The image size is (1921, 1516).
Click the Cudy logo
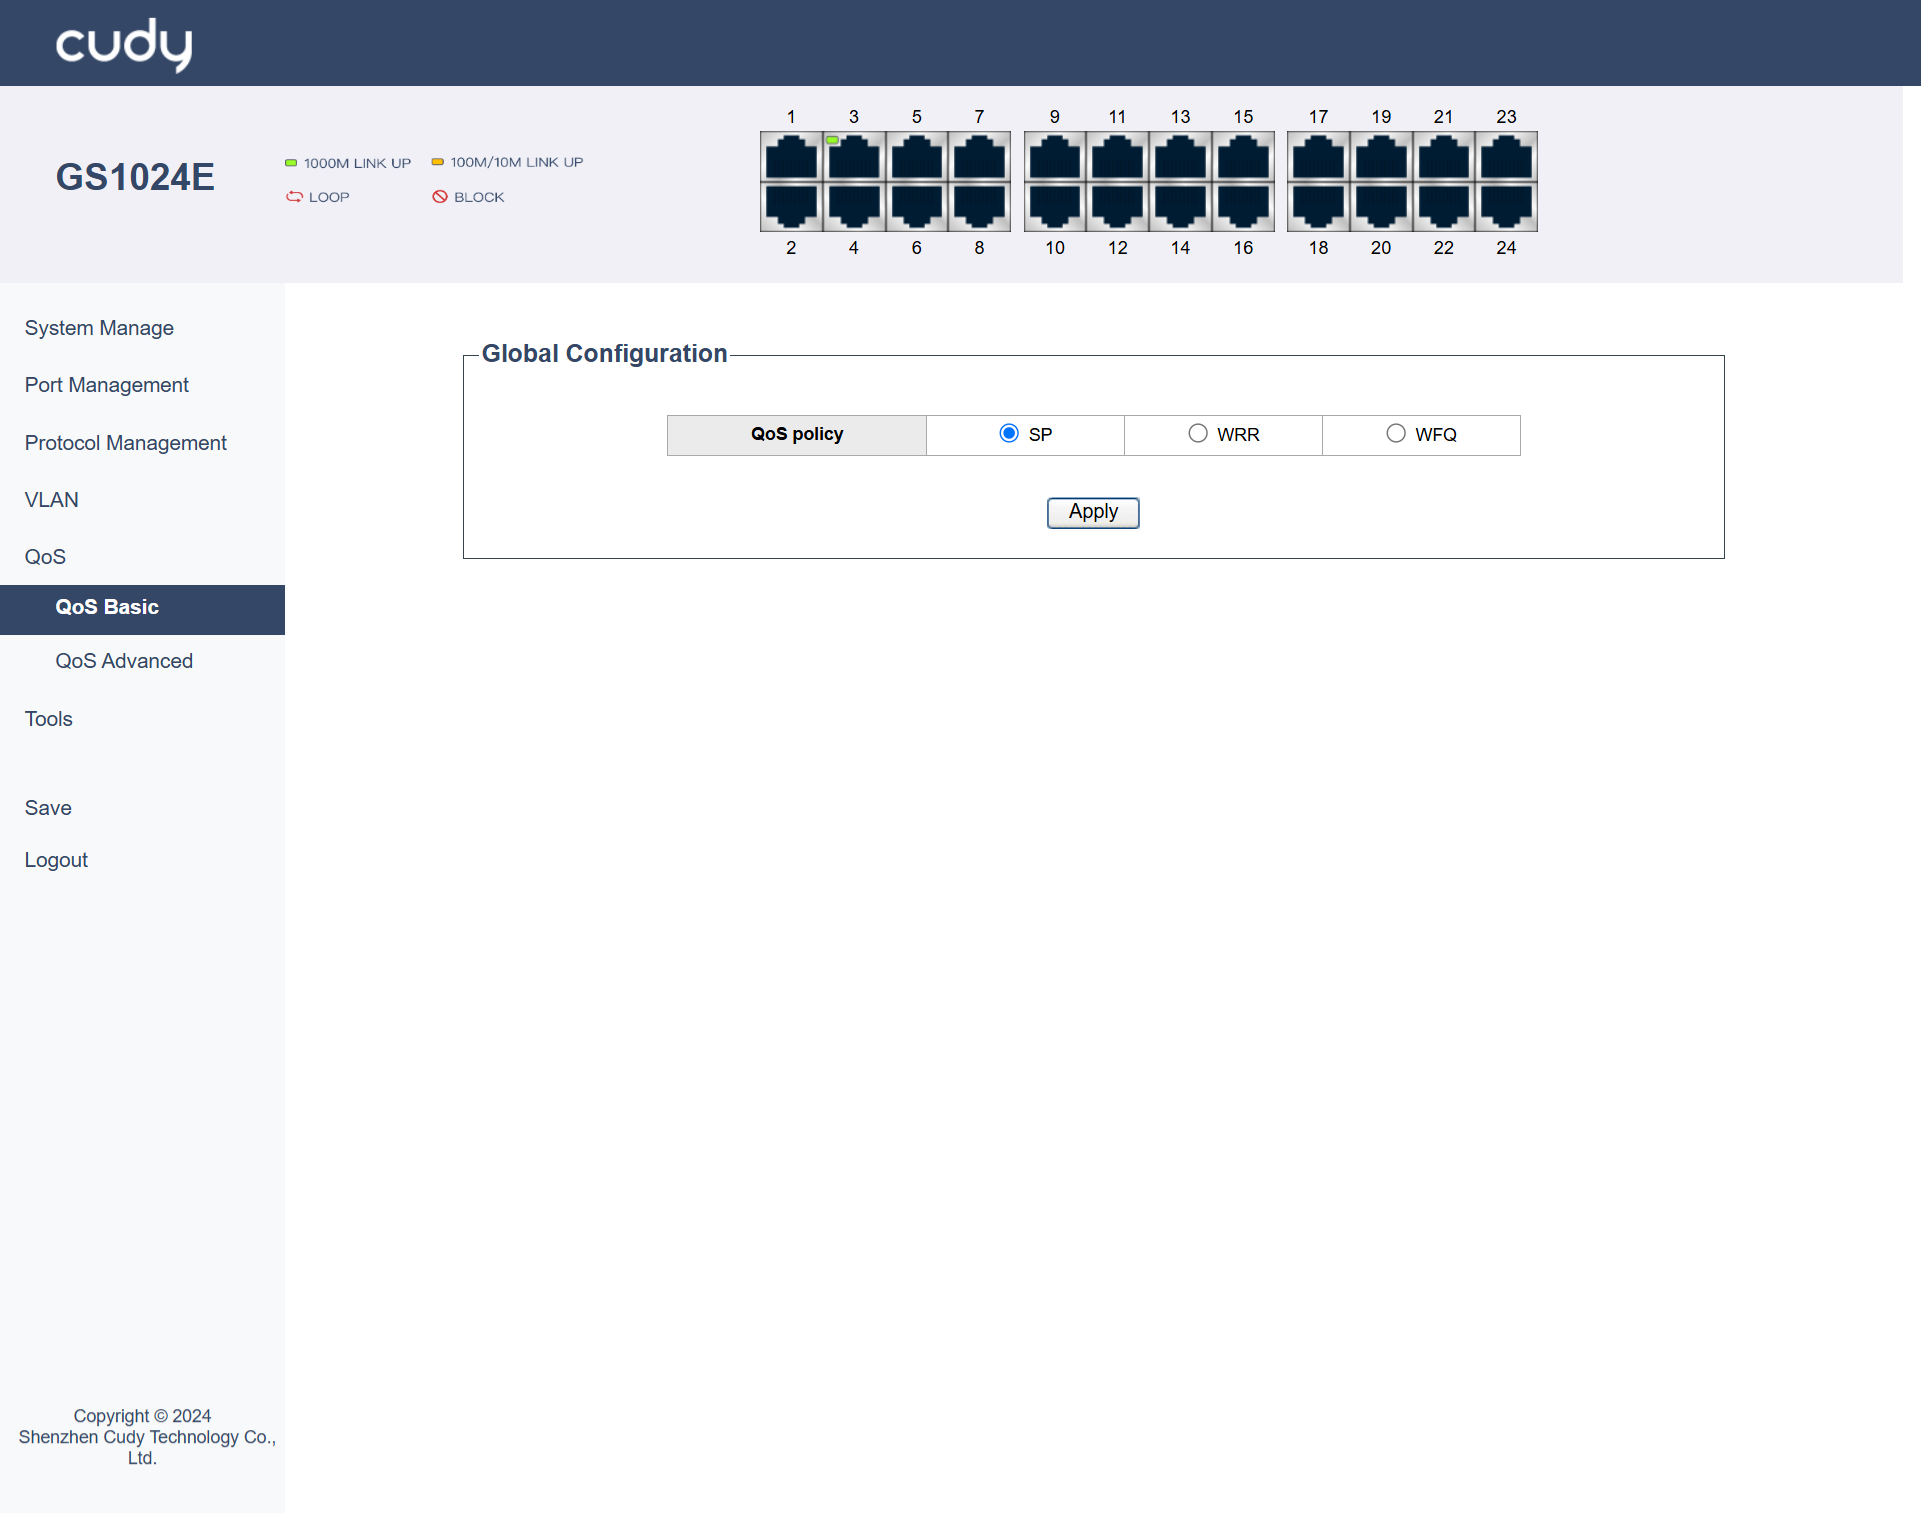pos(124,45)
